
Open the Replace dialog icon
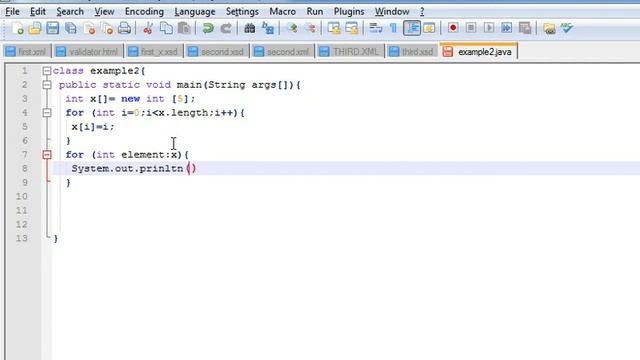pos(268,28)
